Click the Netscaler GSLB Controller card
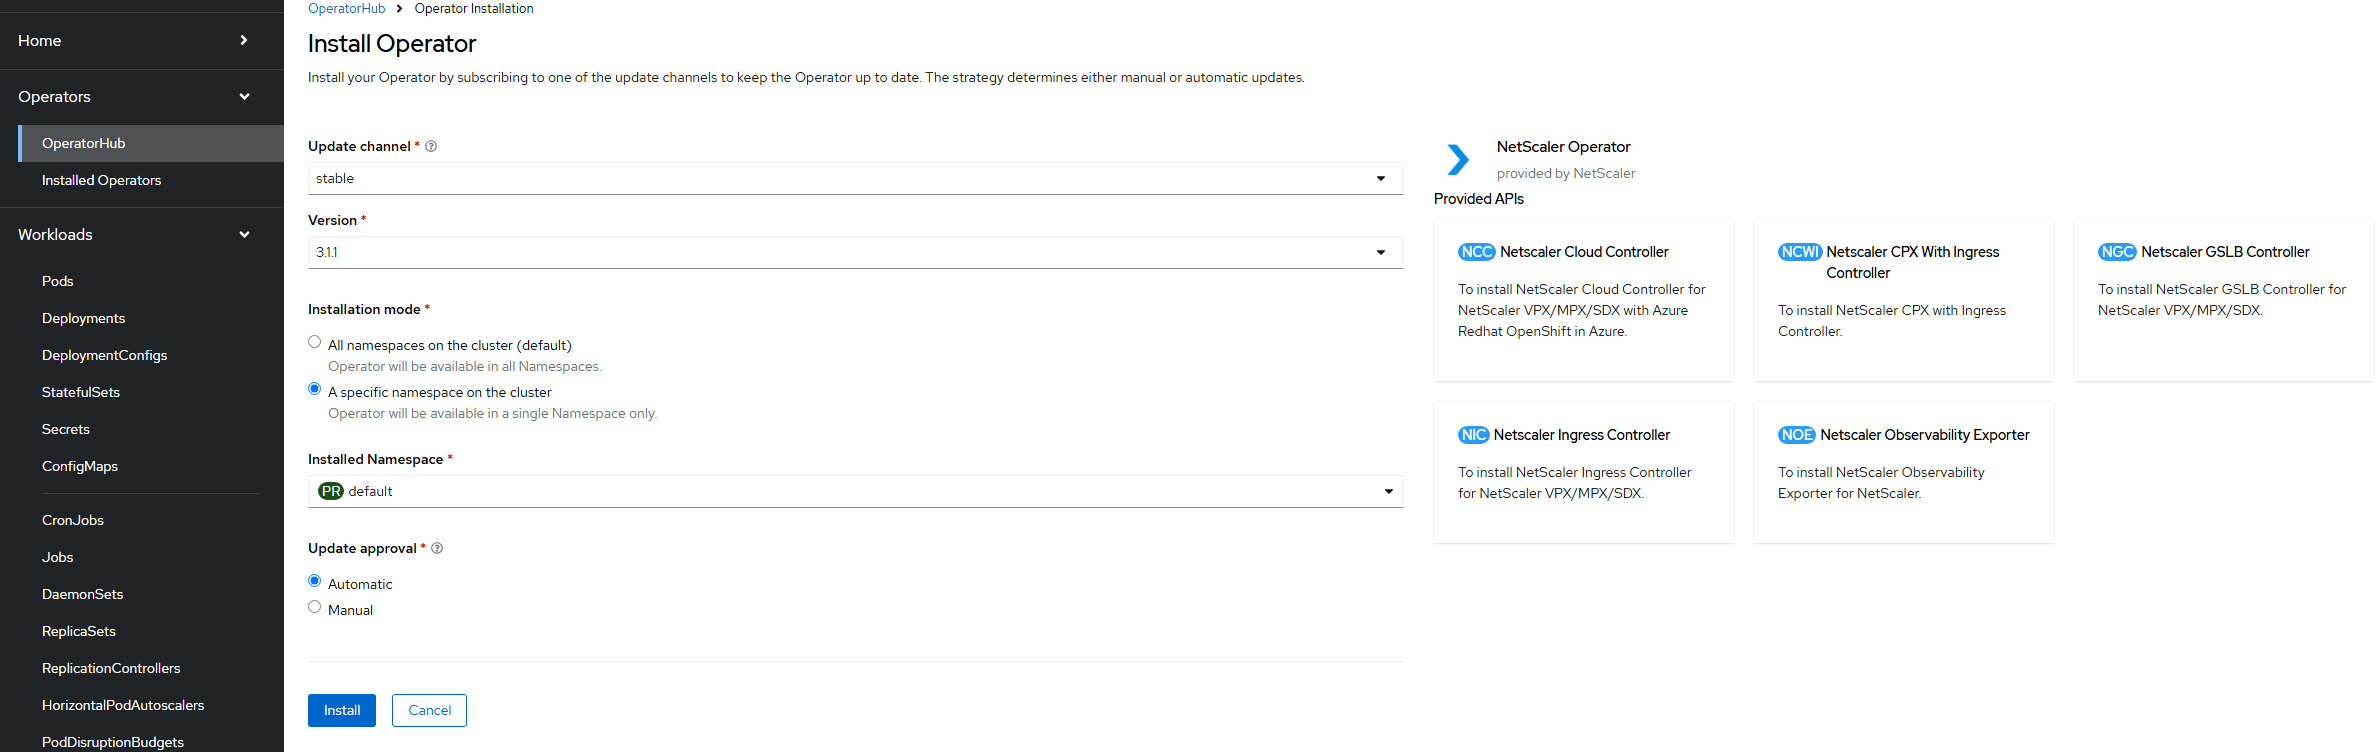The height and width of the screenshot is (752, 2377). click(2224, 300)
